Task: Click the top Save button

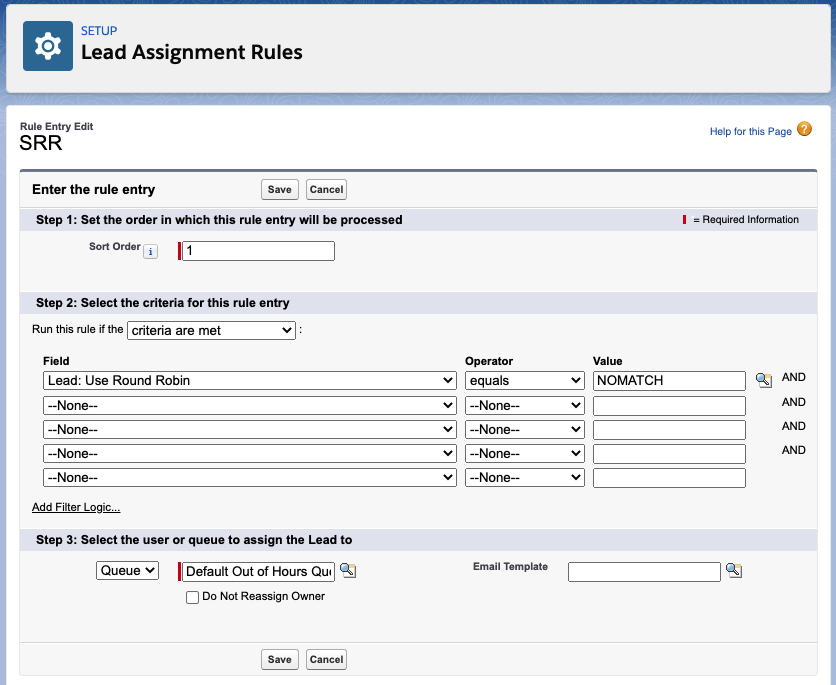Action: tap(279, 190)
